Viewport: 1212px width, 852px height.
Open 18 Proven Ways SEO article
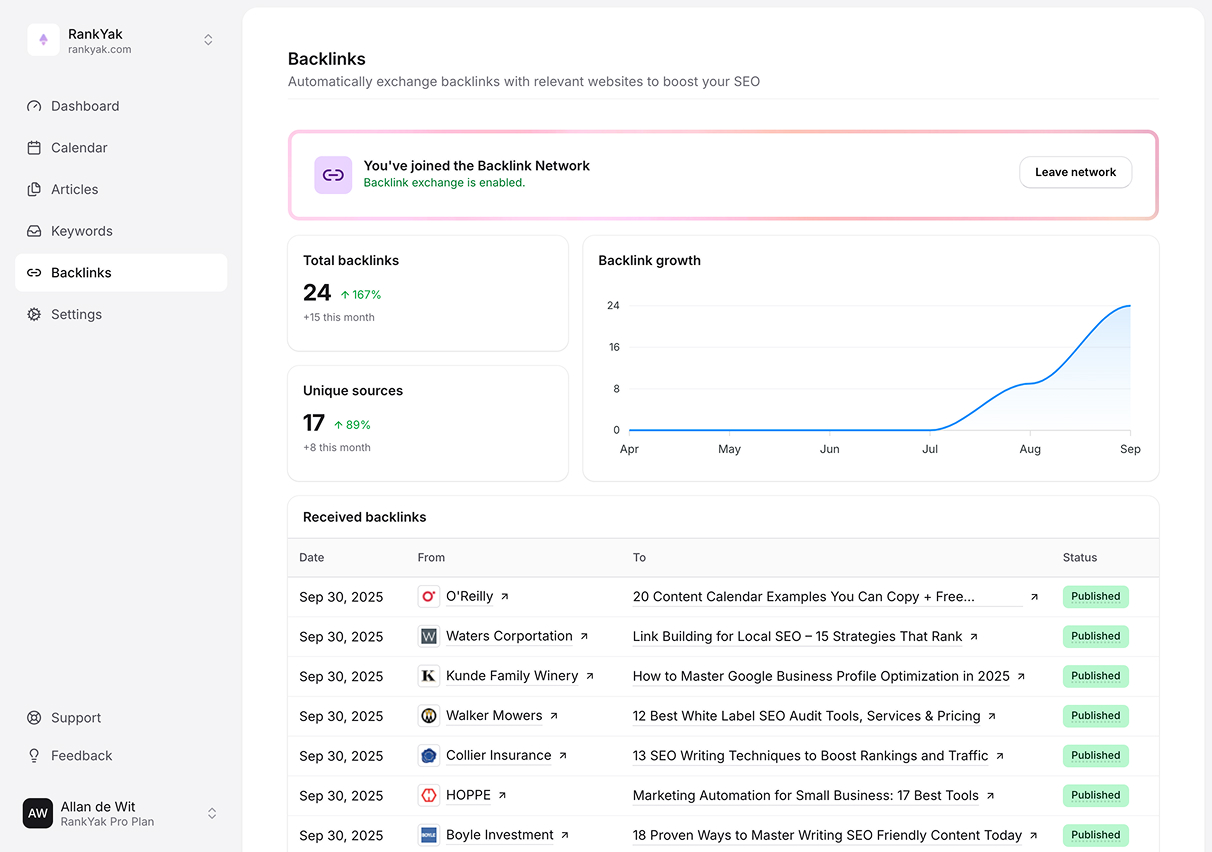coord(827,836)
